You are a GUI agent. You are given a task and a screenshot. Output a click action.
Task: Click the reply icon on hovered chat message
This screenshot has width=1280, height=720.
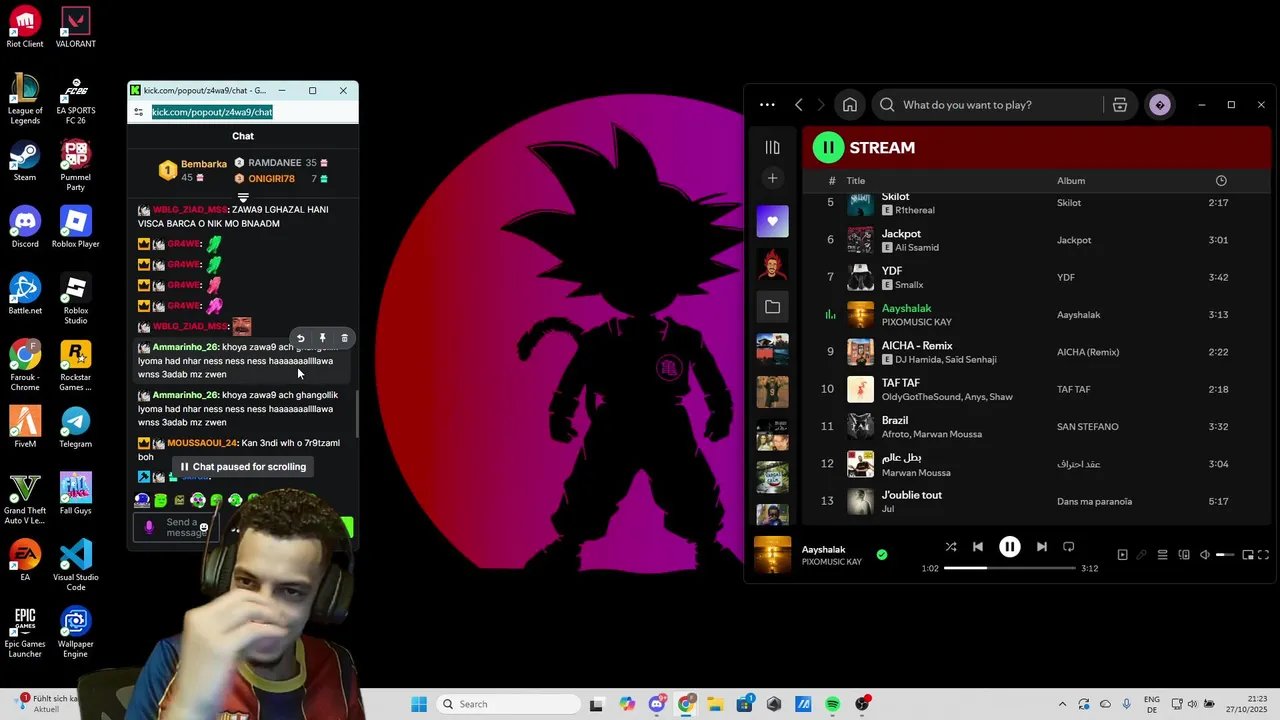pyautogui.click(x=300, y=338)
